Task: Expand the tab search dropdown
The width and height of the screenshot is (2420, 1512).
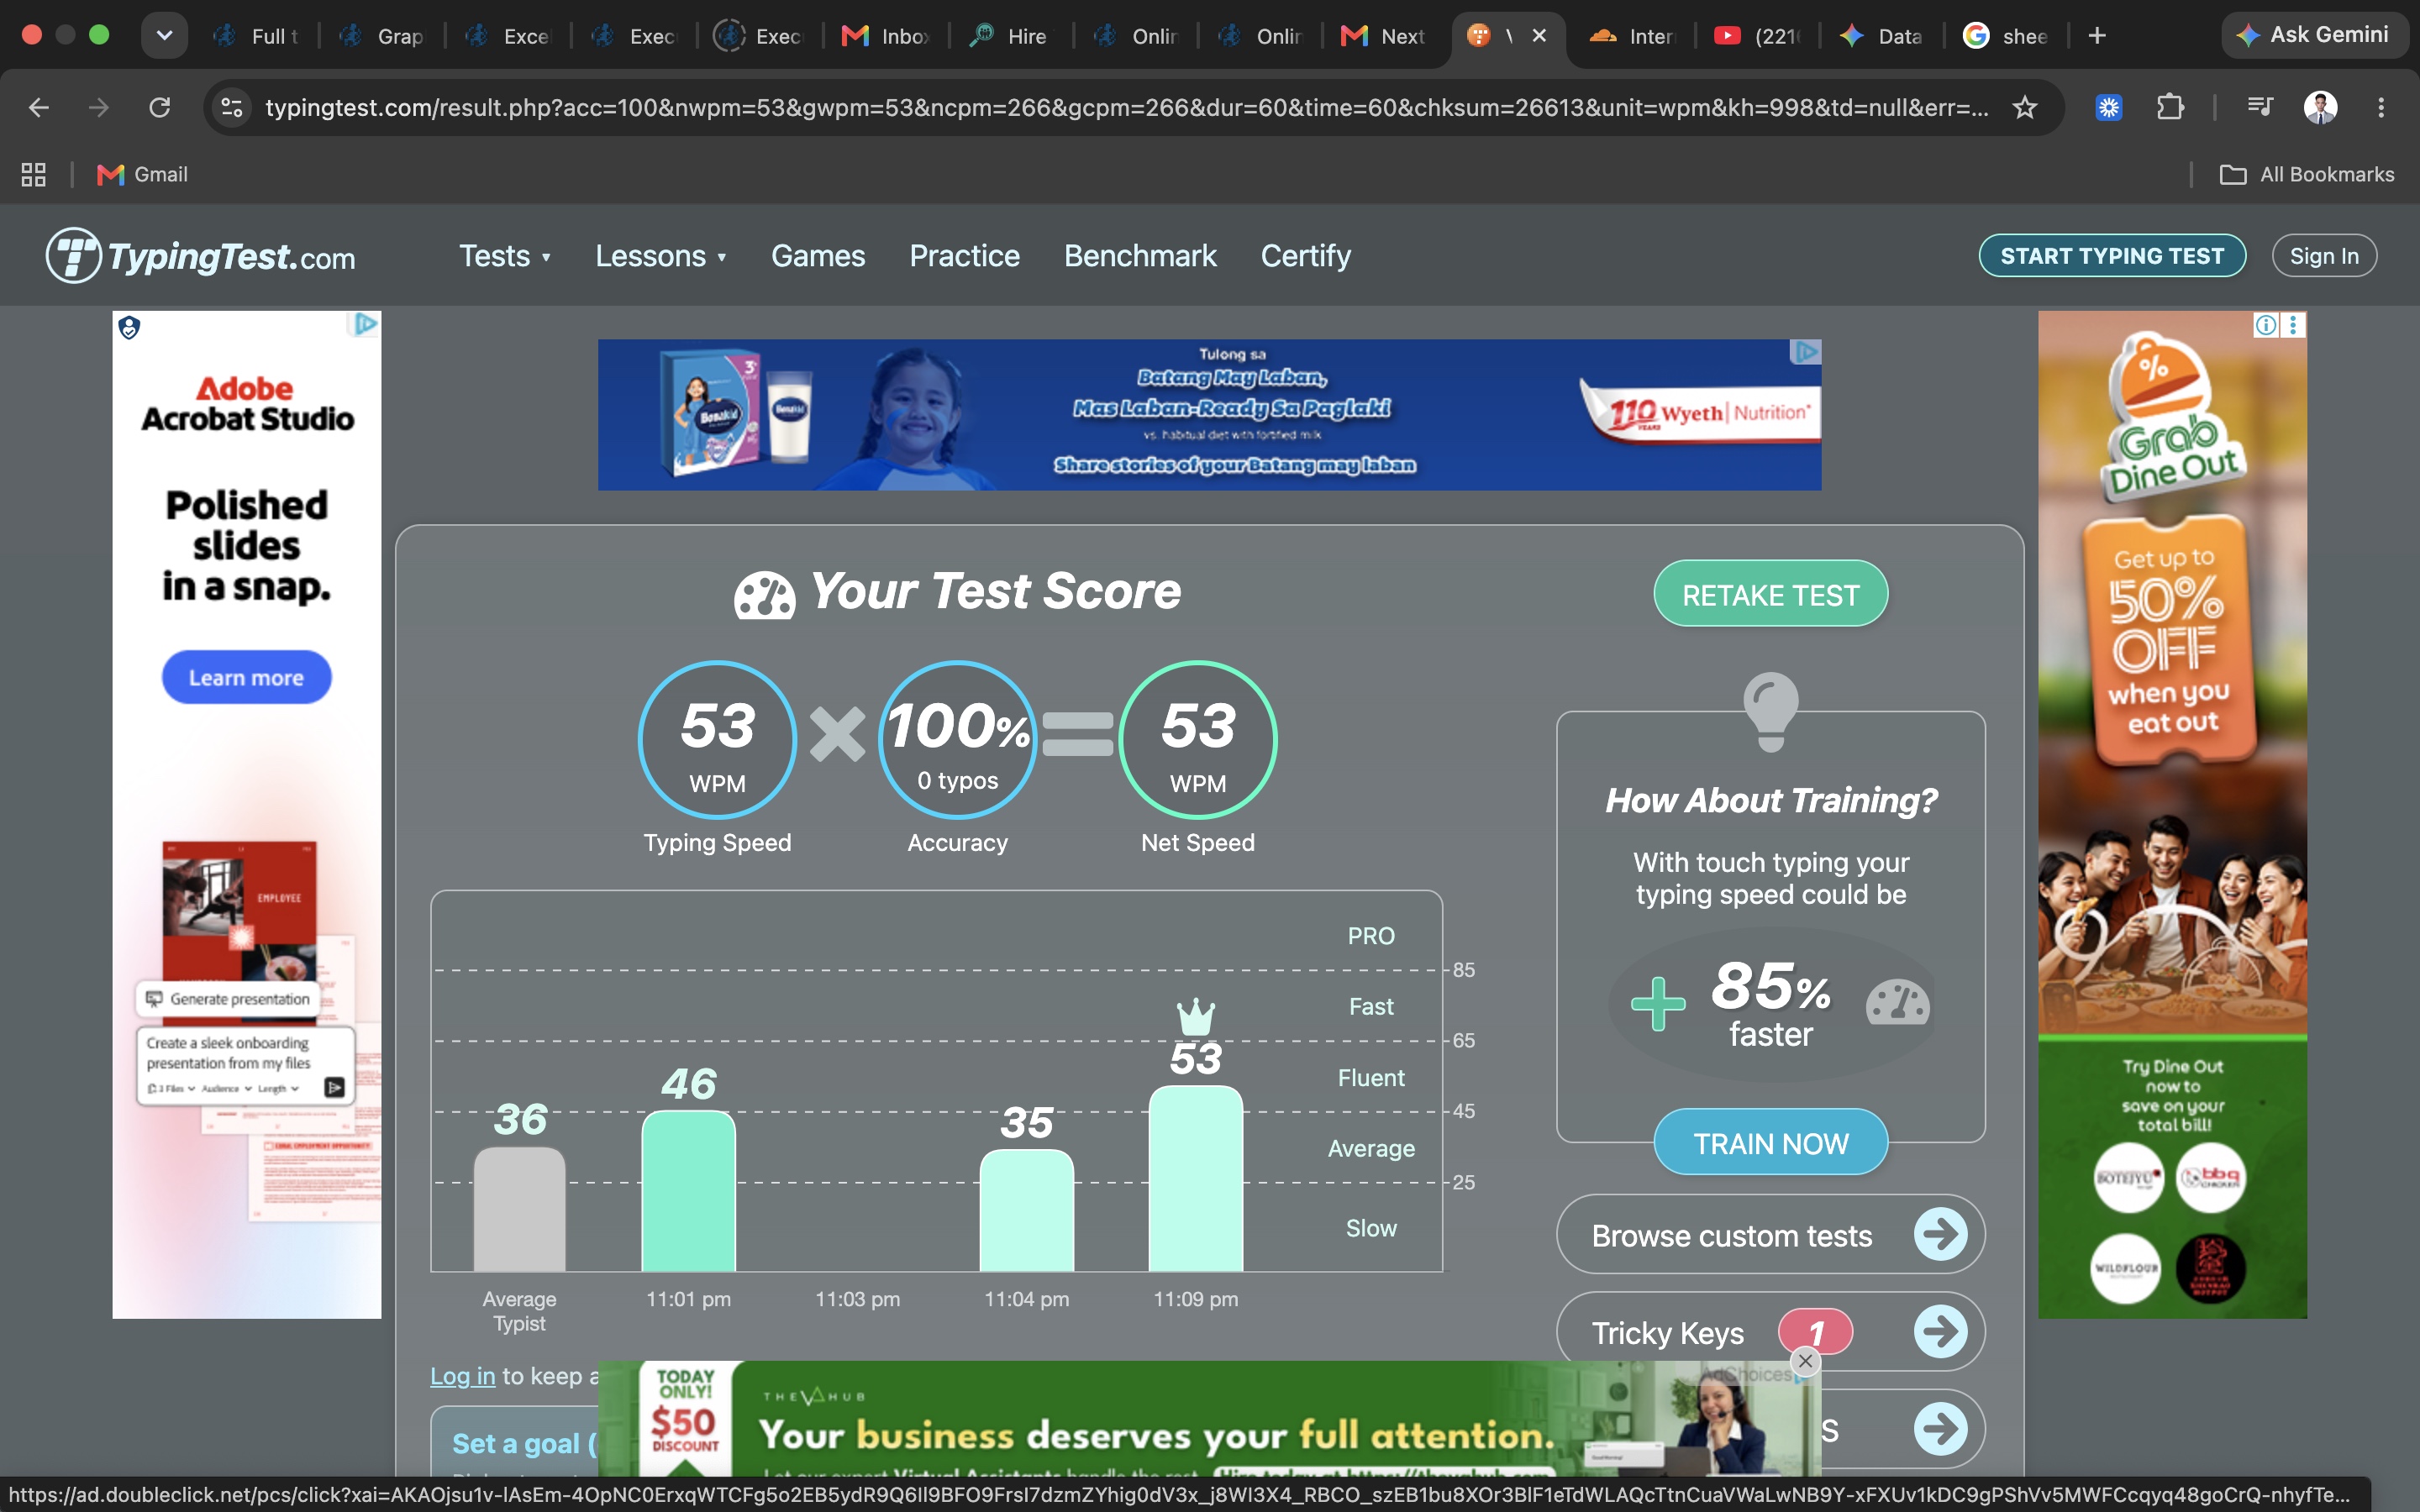Action: click(x=164, y=36)
